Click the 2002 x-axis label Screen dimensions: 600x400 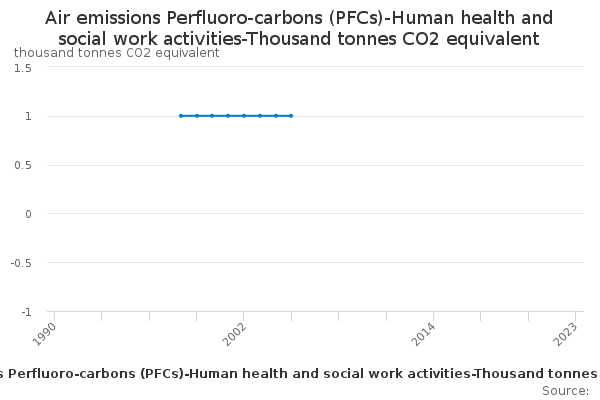click(236, 335)
